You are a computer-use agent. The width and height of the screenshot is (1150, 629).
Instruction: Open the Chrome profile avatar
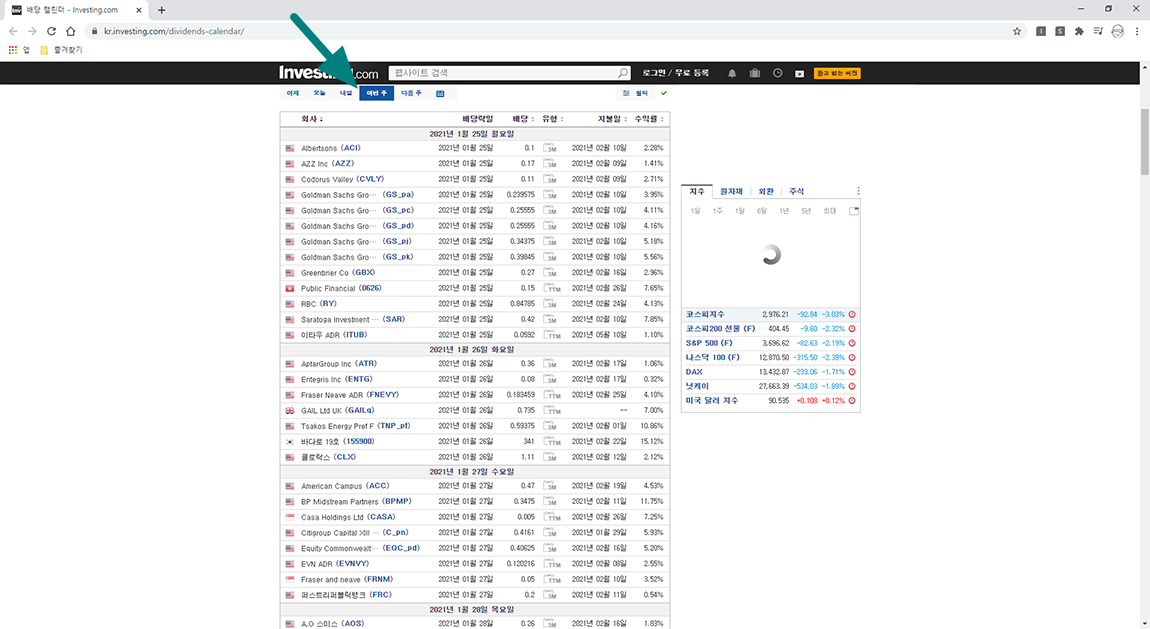[x=1117, y=31]
